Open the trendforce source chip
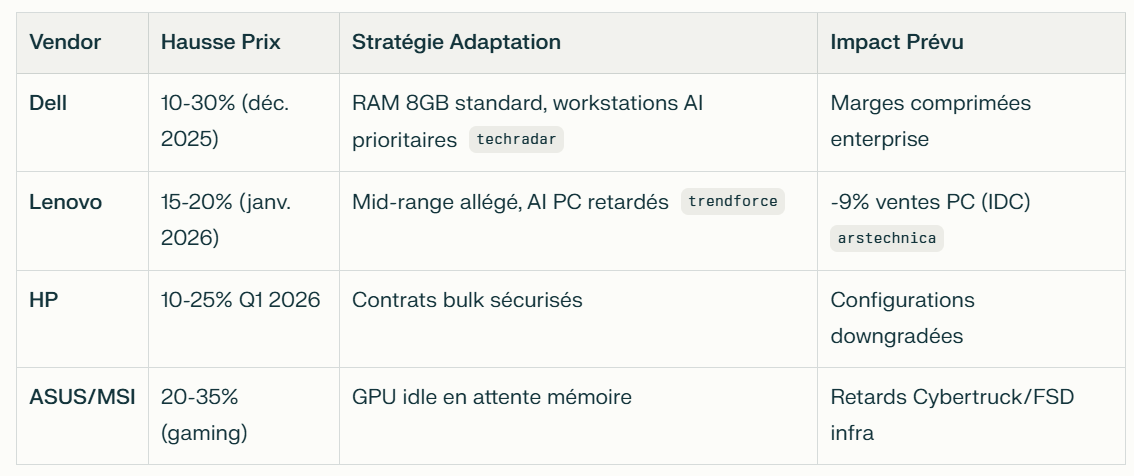 point(733,202)
